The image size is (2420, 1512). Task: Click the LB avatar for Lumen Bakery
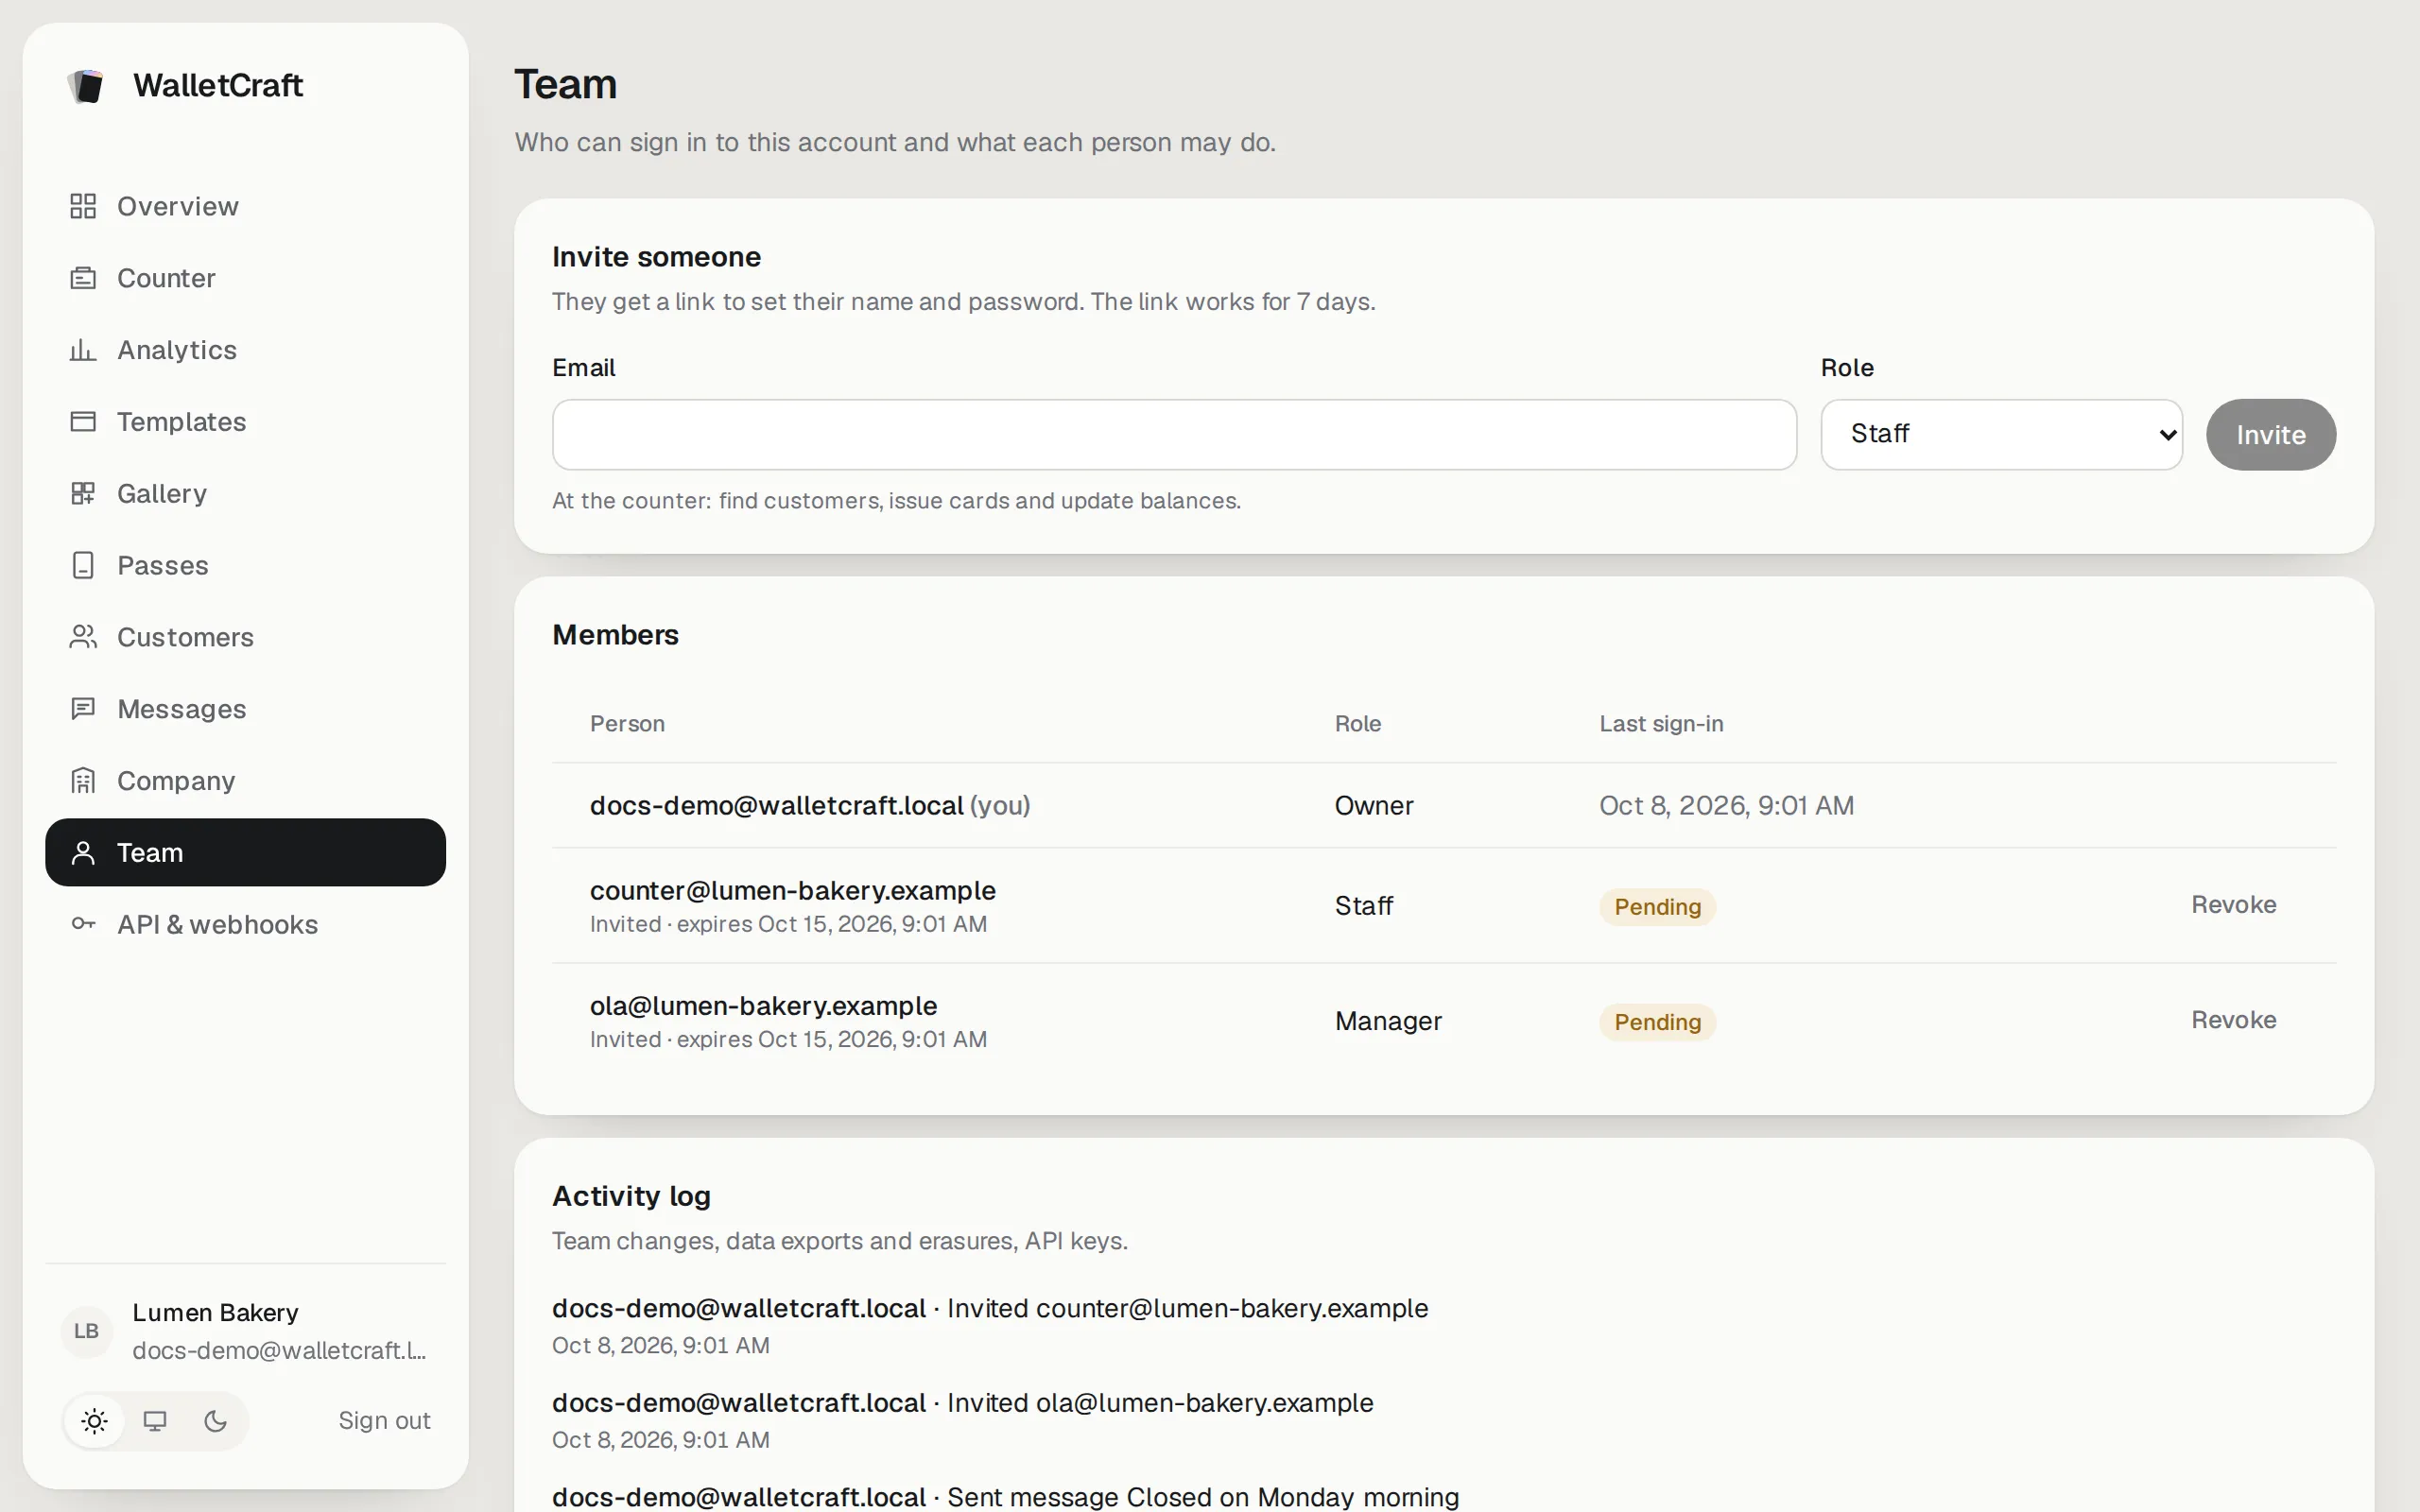click(x=86, y=1331)
